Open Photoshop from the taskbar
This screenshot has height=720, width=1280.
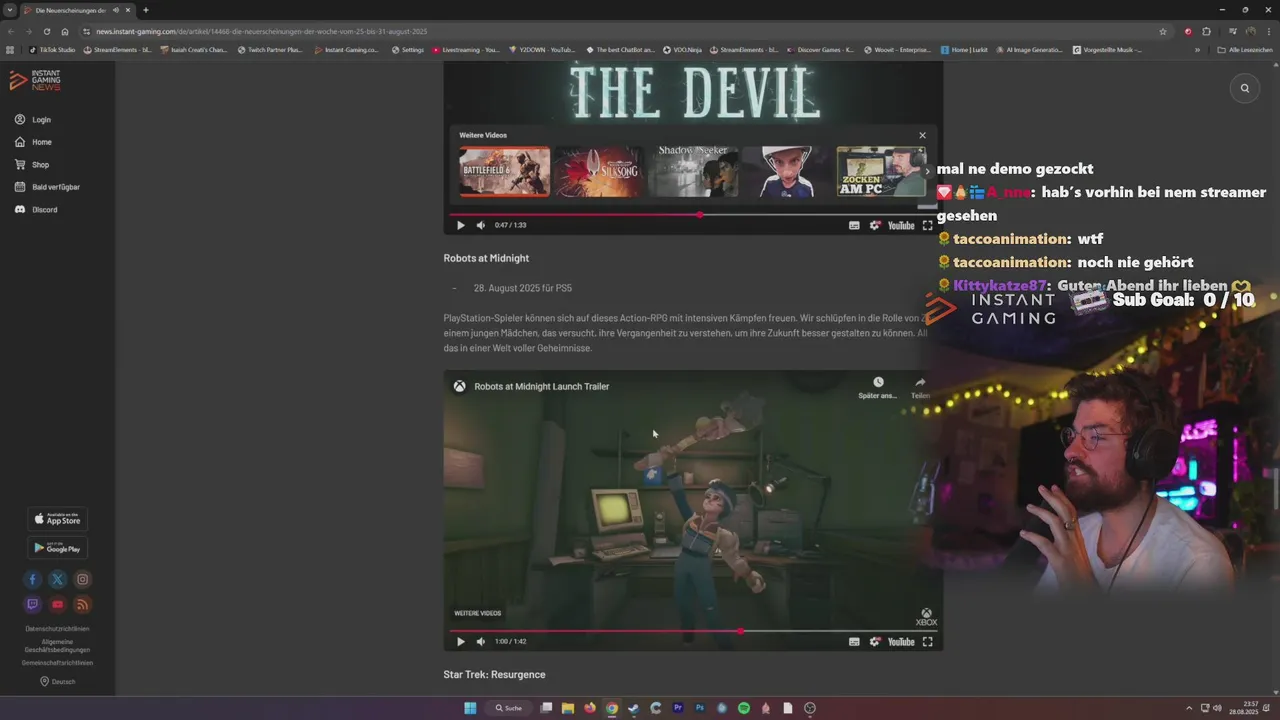[700, 708]
